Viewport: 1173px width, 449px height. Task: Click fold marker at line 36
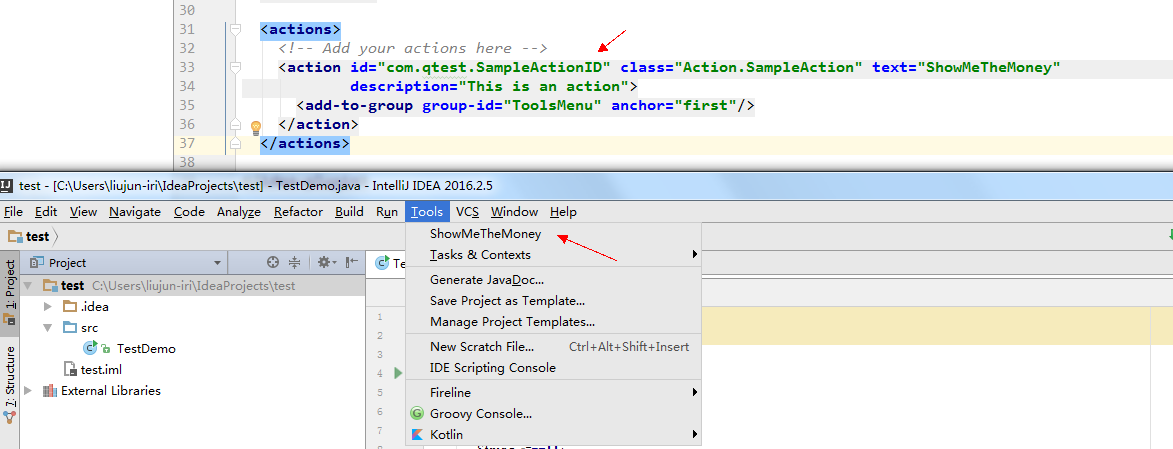tap(235, 124)
